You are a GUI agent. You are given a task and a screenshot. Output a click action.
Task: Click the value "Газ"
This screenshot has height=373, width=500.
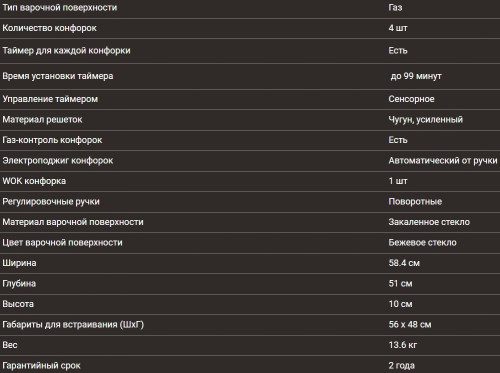395,7
